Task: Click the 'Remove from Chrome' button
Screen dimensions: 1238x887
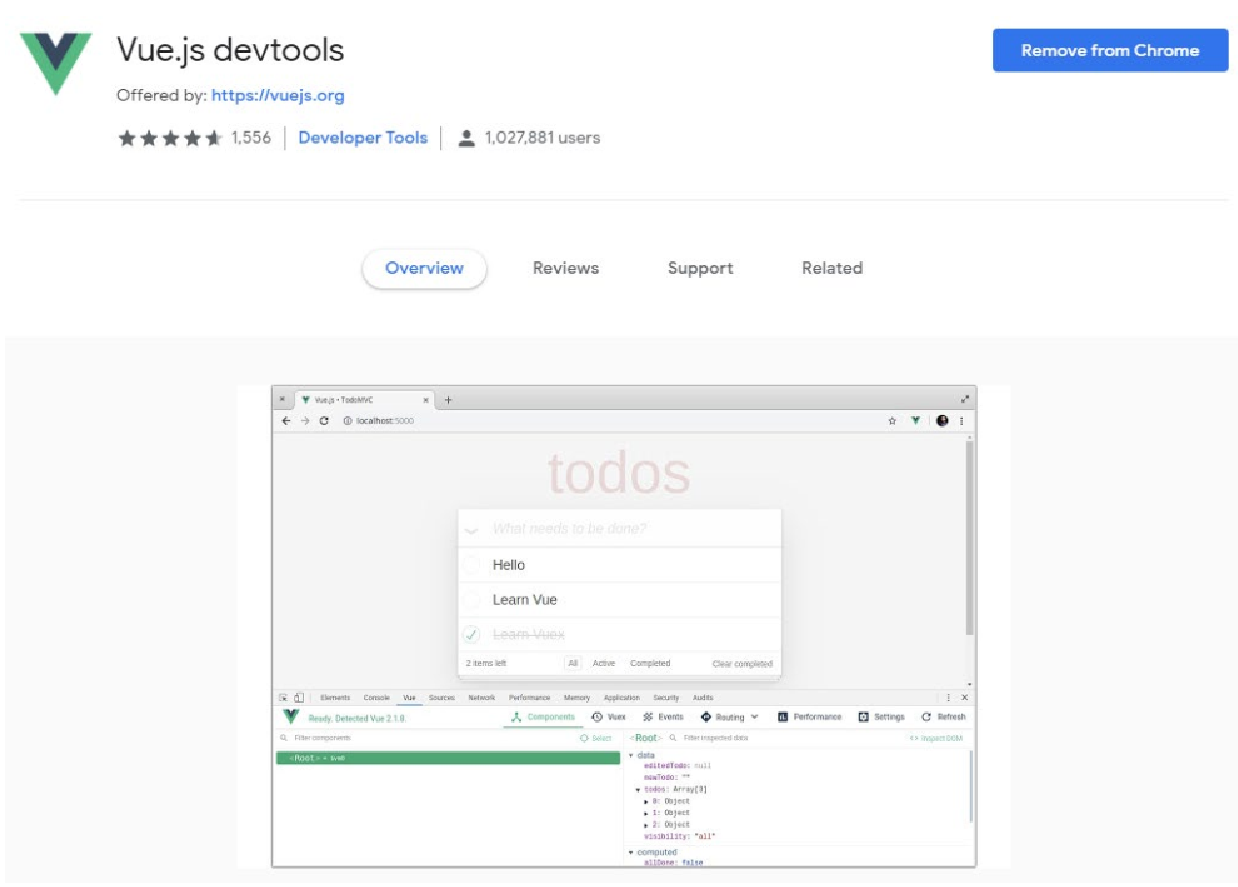Action: [1110, 50]
